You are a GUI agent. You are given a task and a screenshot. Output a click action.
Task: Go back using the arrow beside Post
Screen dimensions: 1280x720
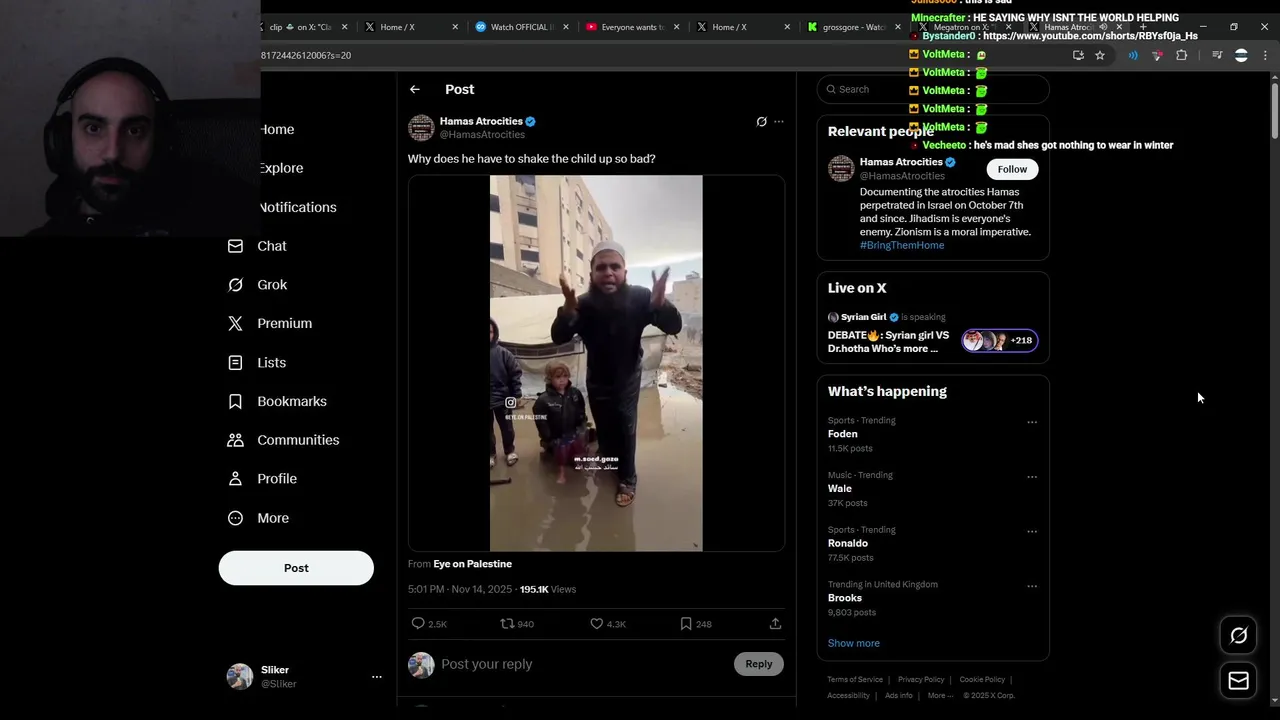point(414,89)
